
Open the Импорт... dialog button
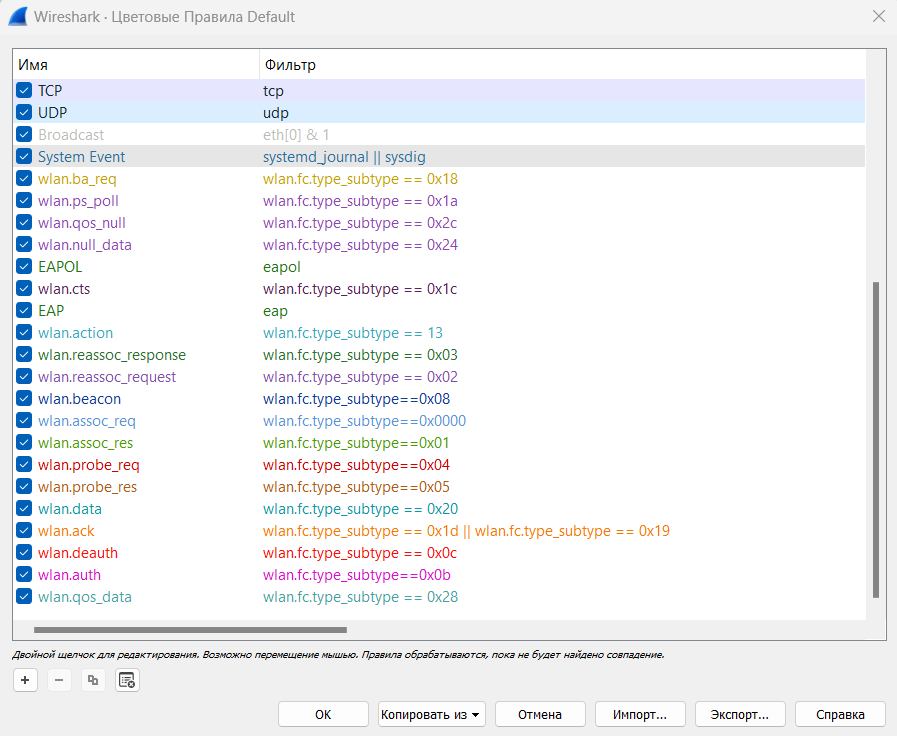(640, 714)
